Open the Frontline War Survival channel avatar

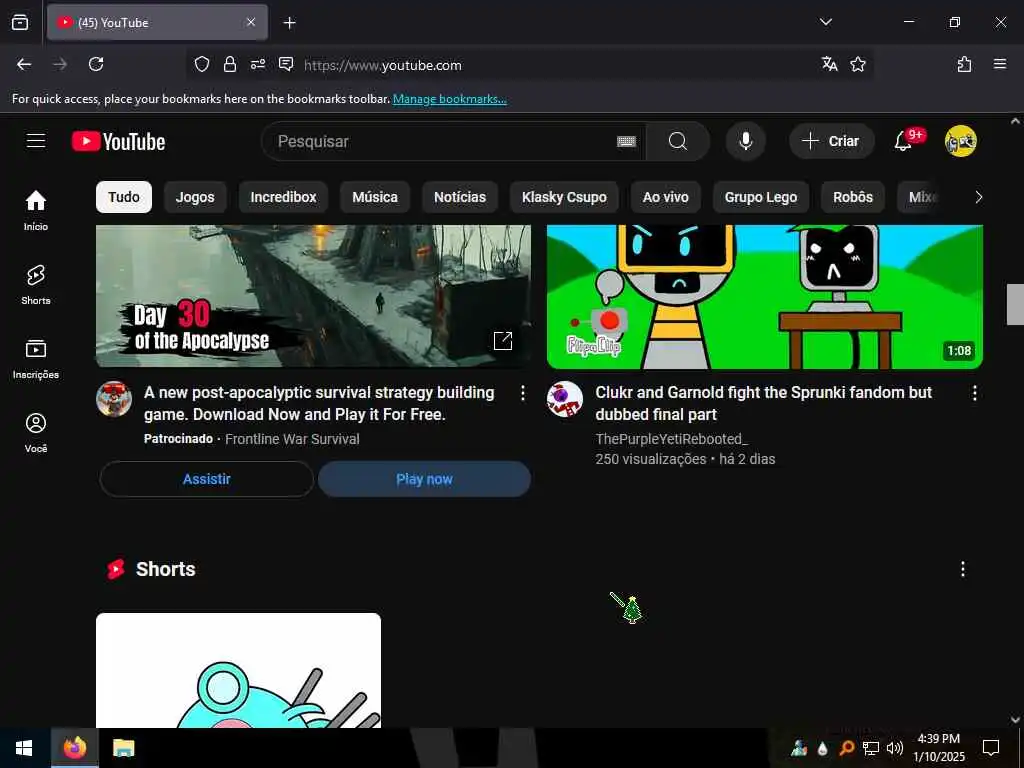114,399
